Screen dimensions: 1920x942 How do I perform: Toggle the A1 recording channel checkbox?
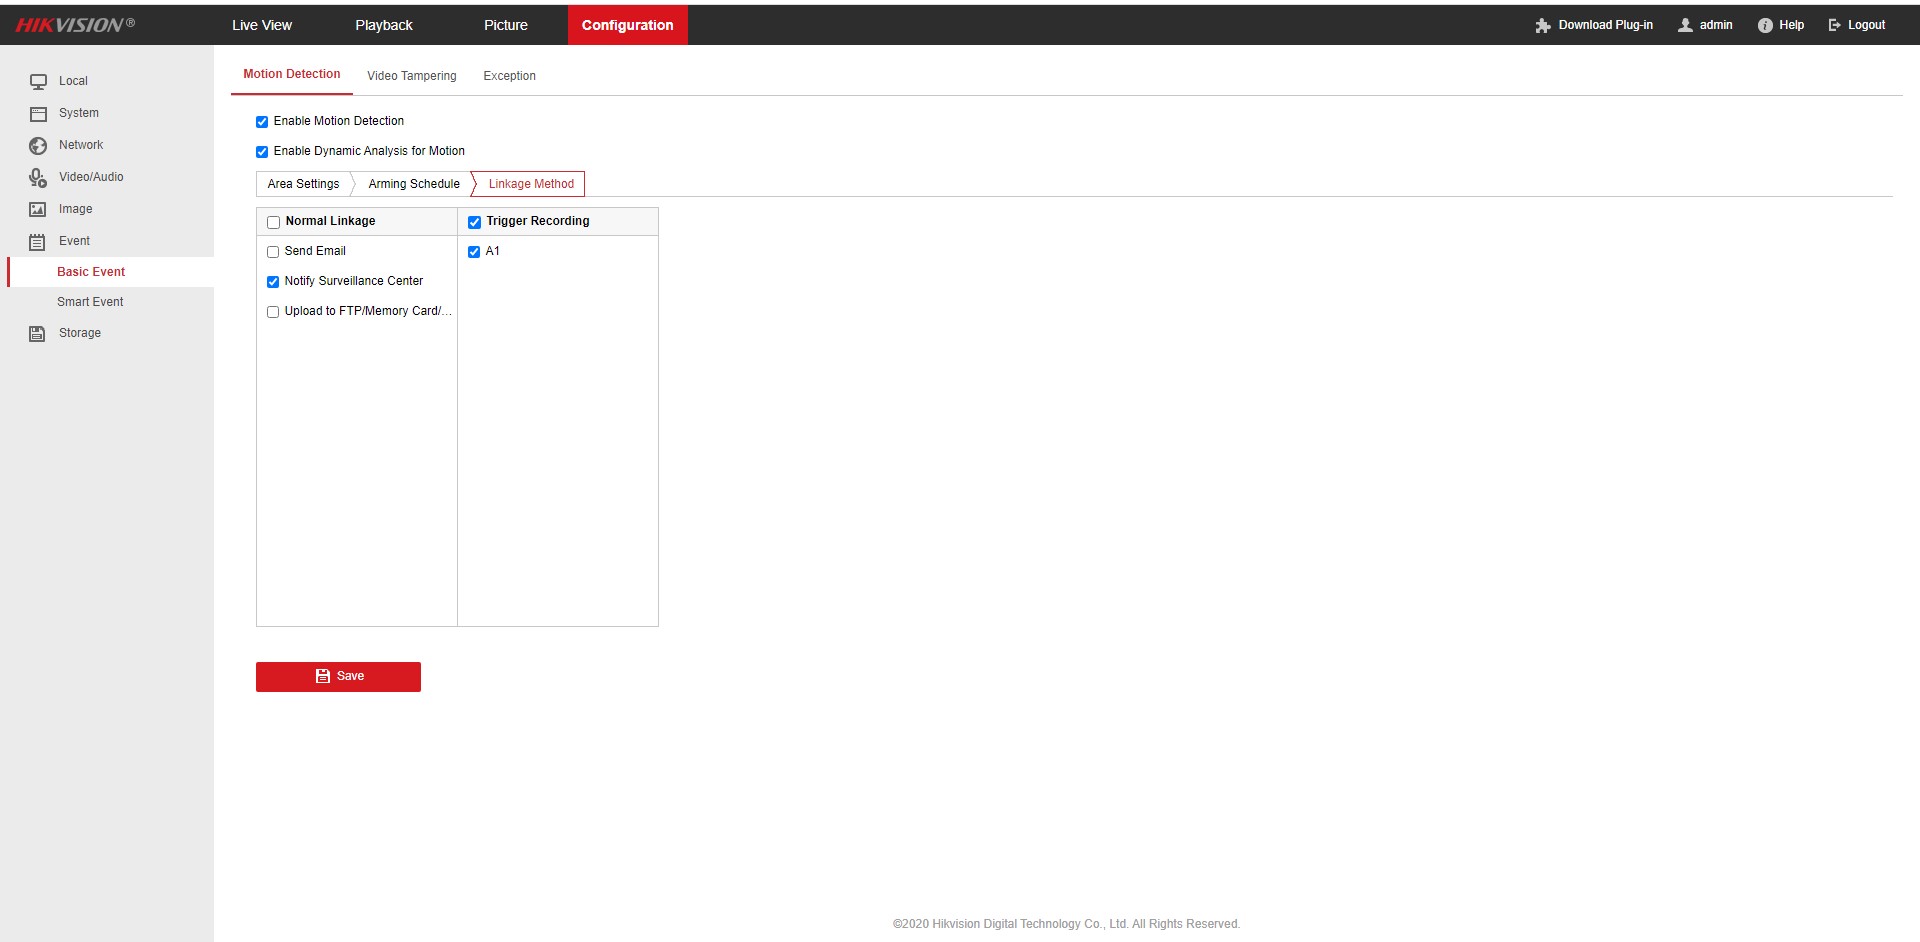474,252
